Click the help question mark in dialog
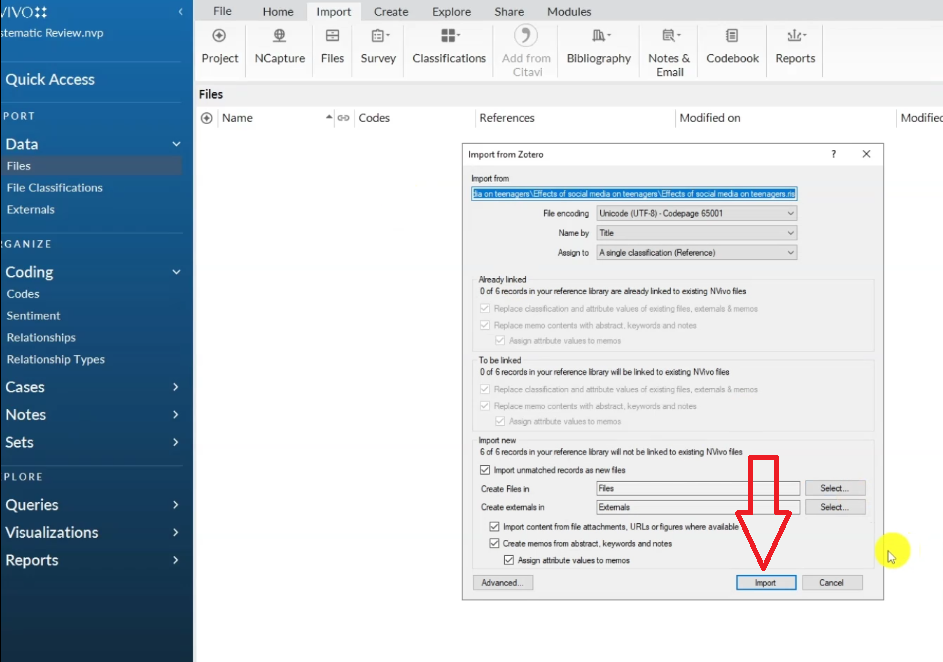 834,154
